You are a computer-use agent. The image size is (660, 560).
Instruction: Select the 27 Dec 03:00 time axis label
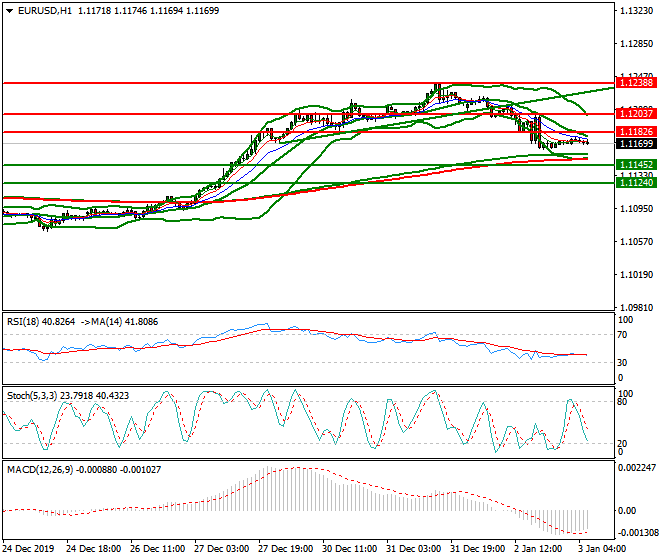tap(221, 549)
